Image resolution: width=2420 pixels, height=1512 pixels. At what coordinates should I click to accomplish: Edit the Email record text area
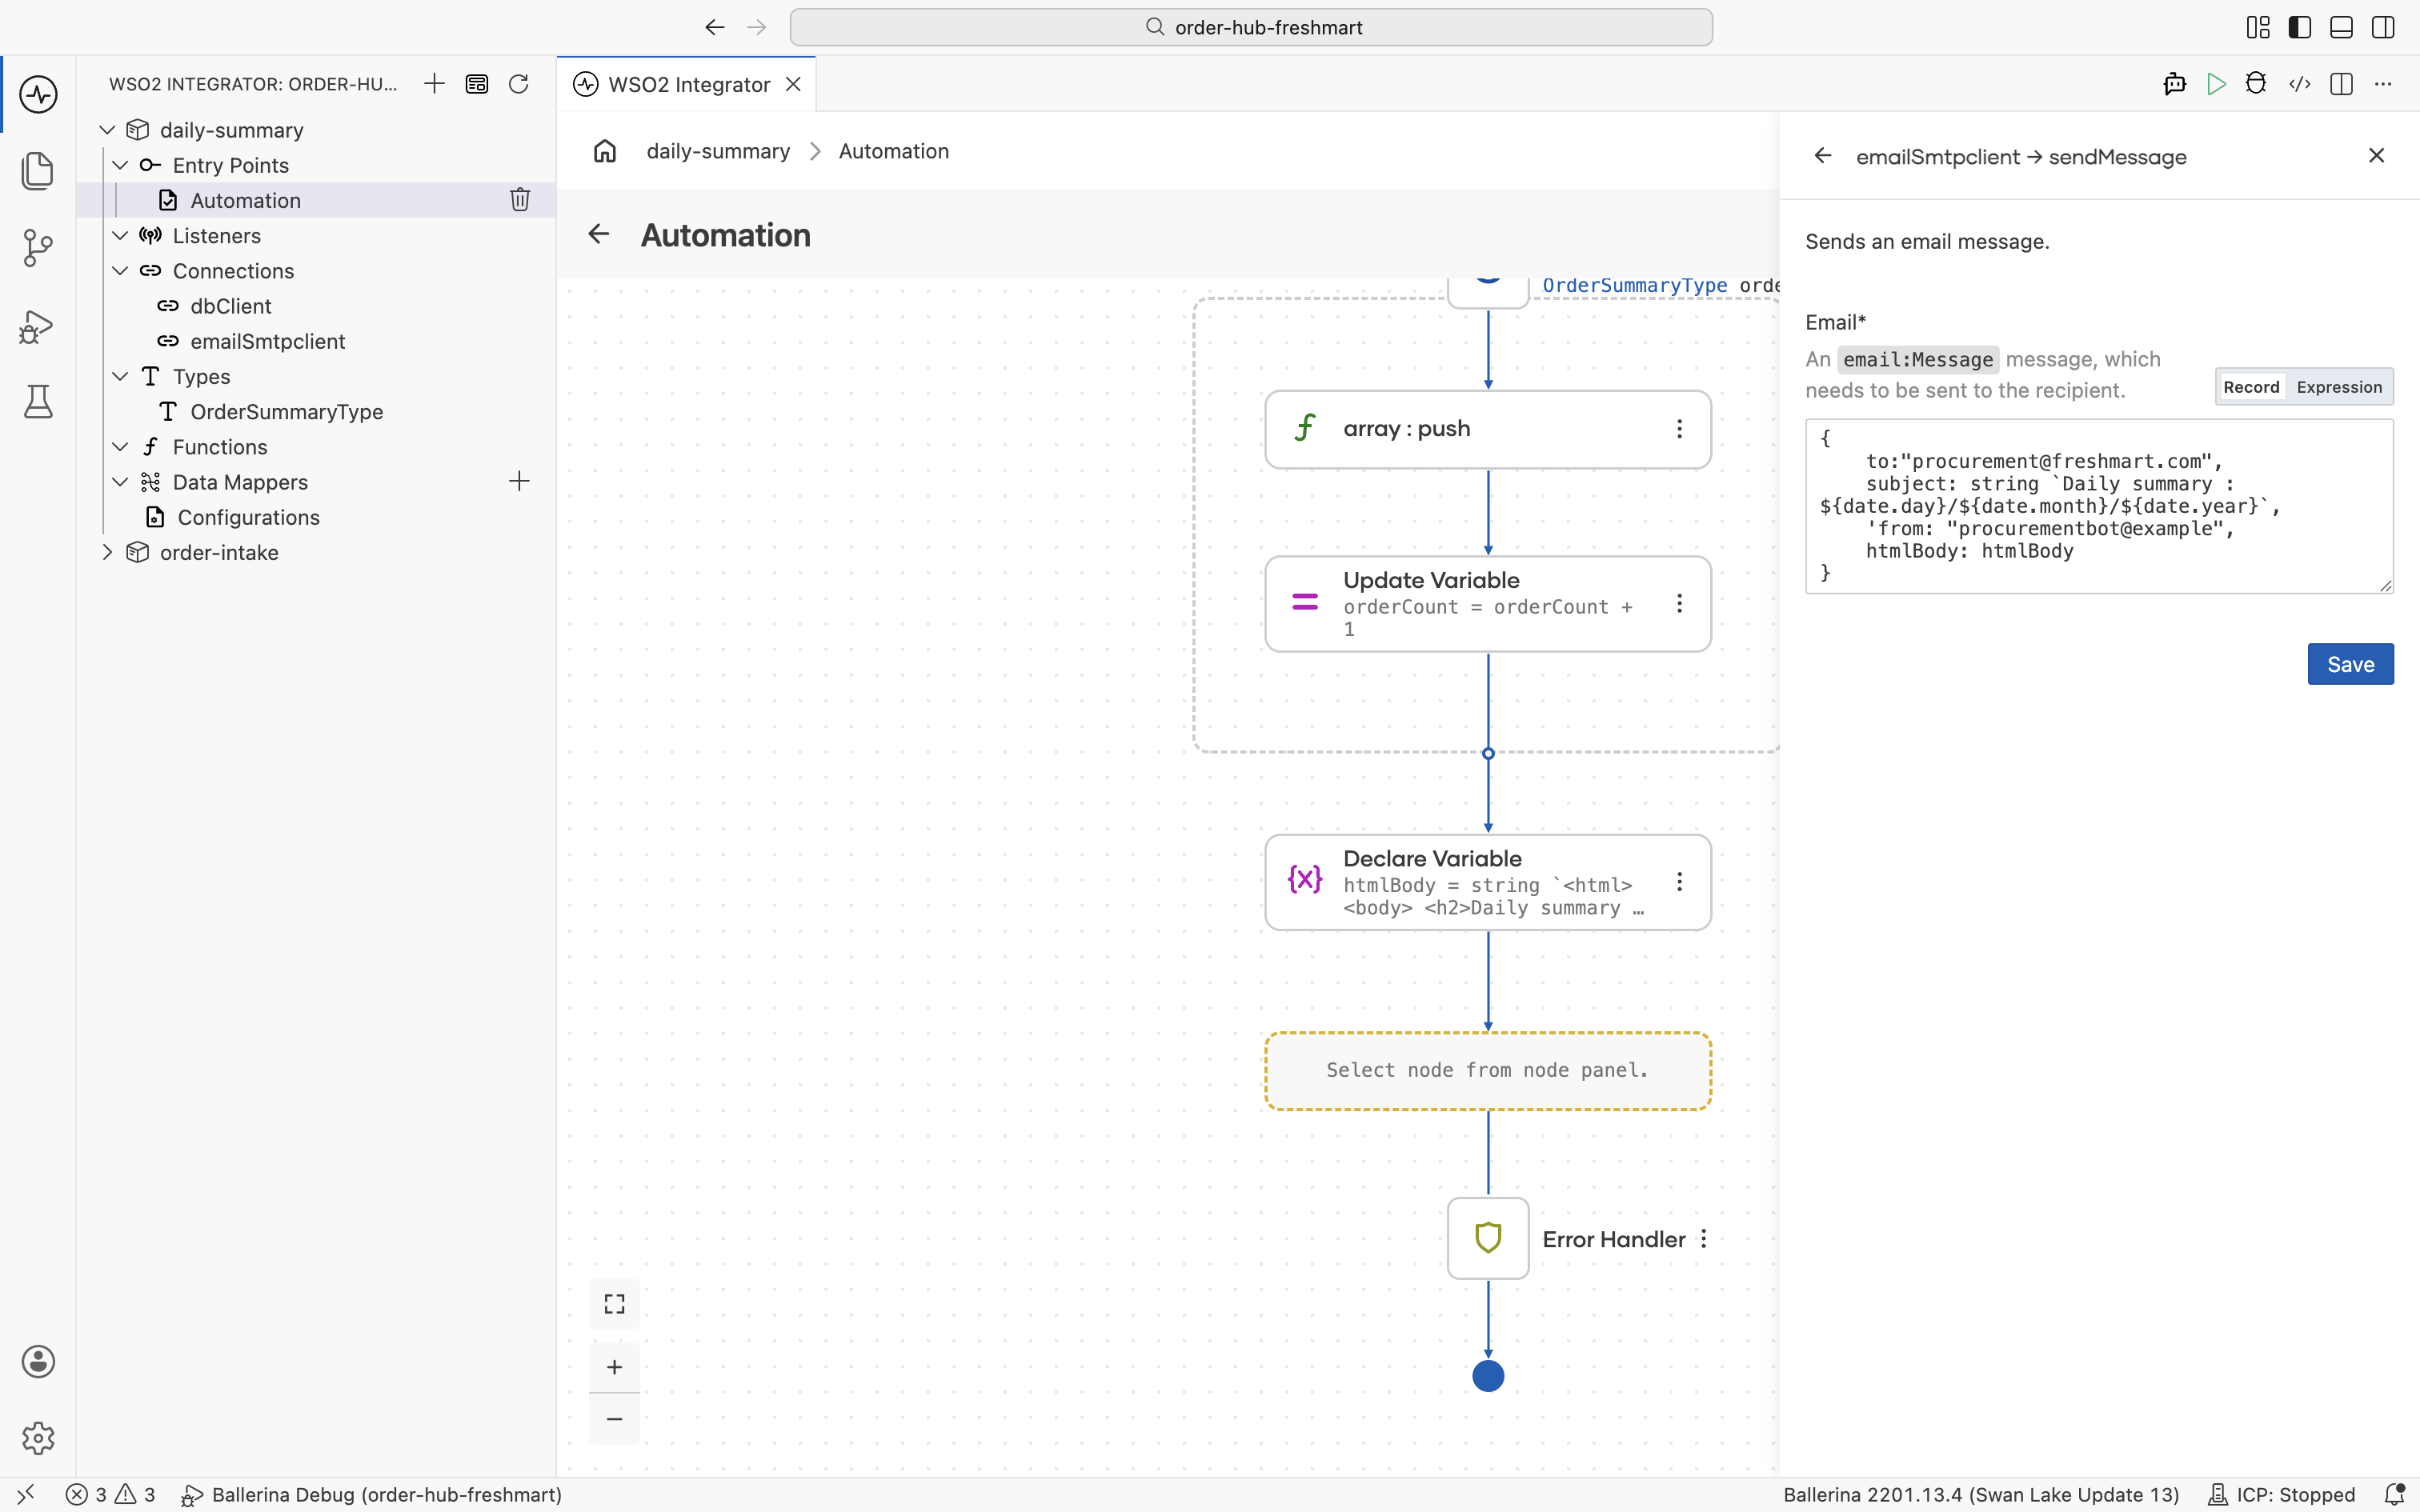(2099, 506)
